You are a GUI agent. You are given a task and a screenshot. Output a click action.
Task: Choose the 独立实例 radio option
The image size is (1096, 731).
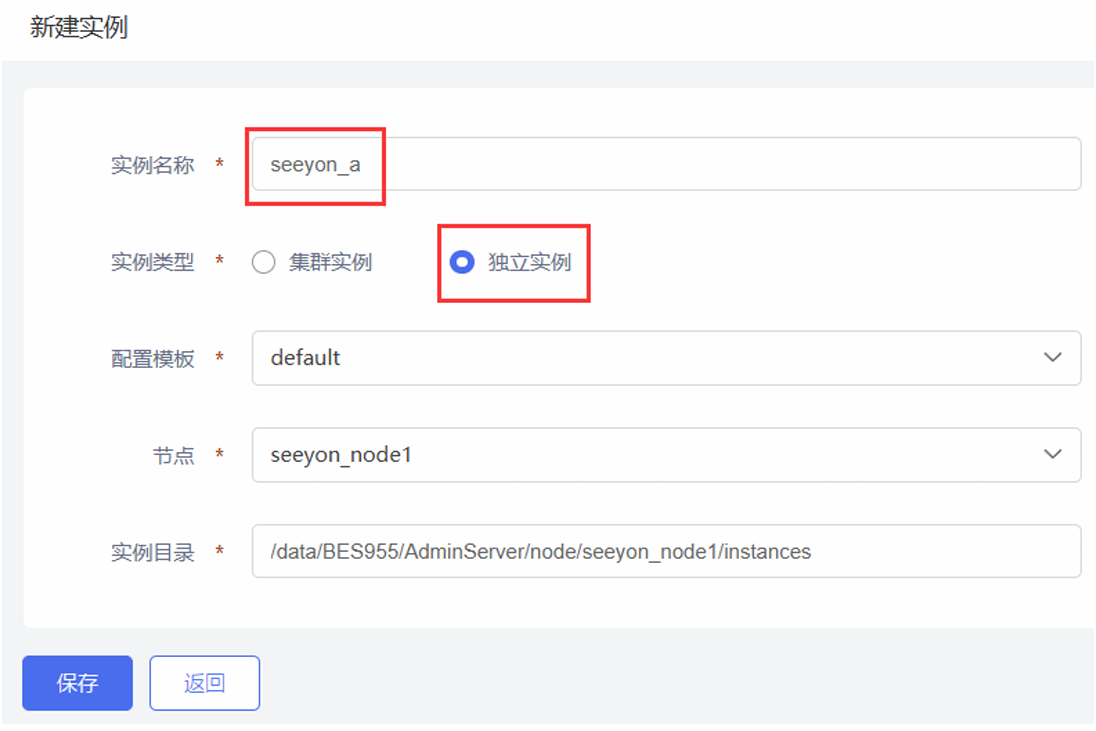point(462,262)
